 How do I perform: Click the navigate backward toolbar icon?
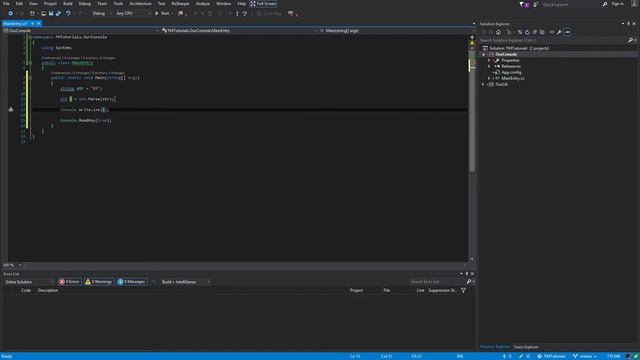pos(10,13)
